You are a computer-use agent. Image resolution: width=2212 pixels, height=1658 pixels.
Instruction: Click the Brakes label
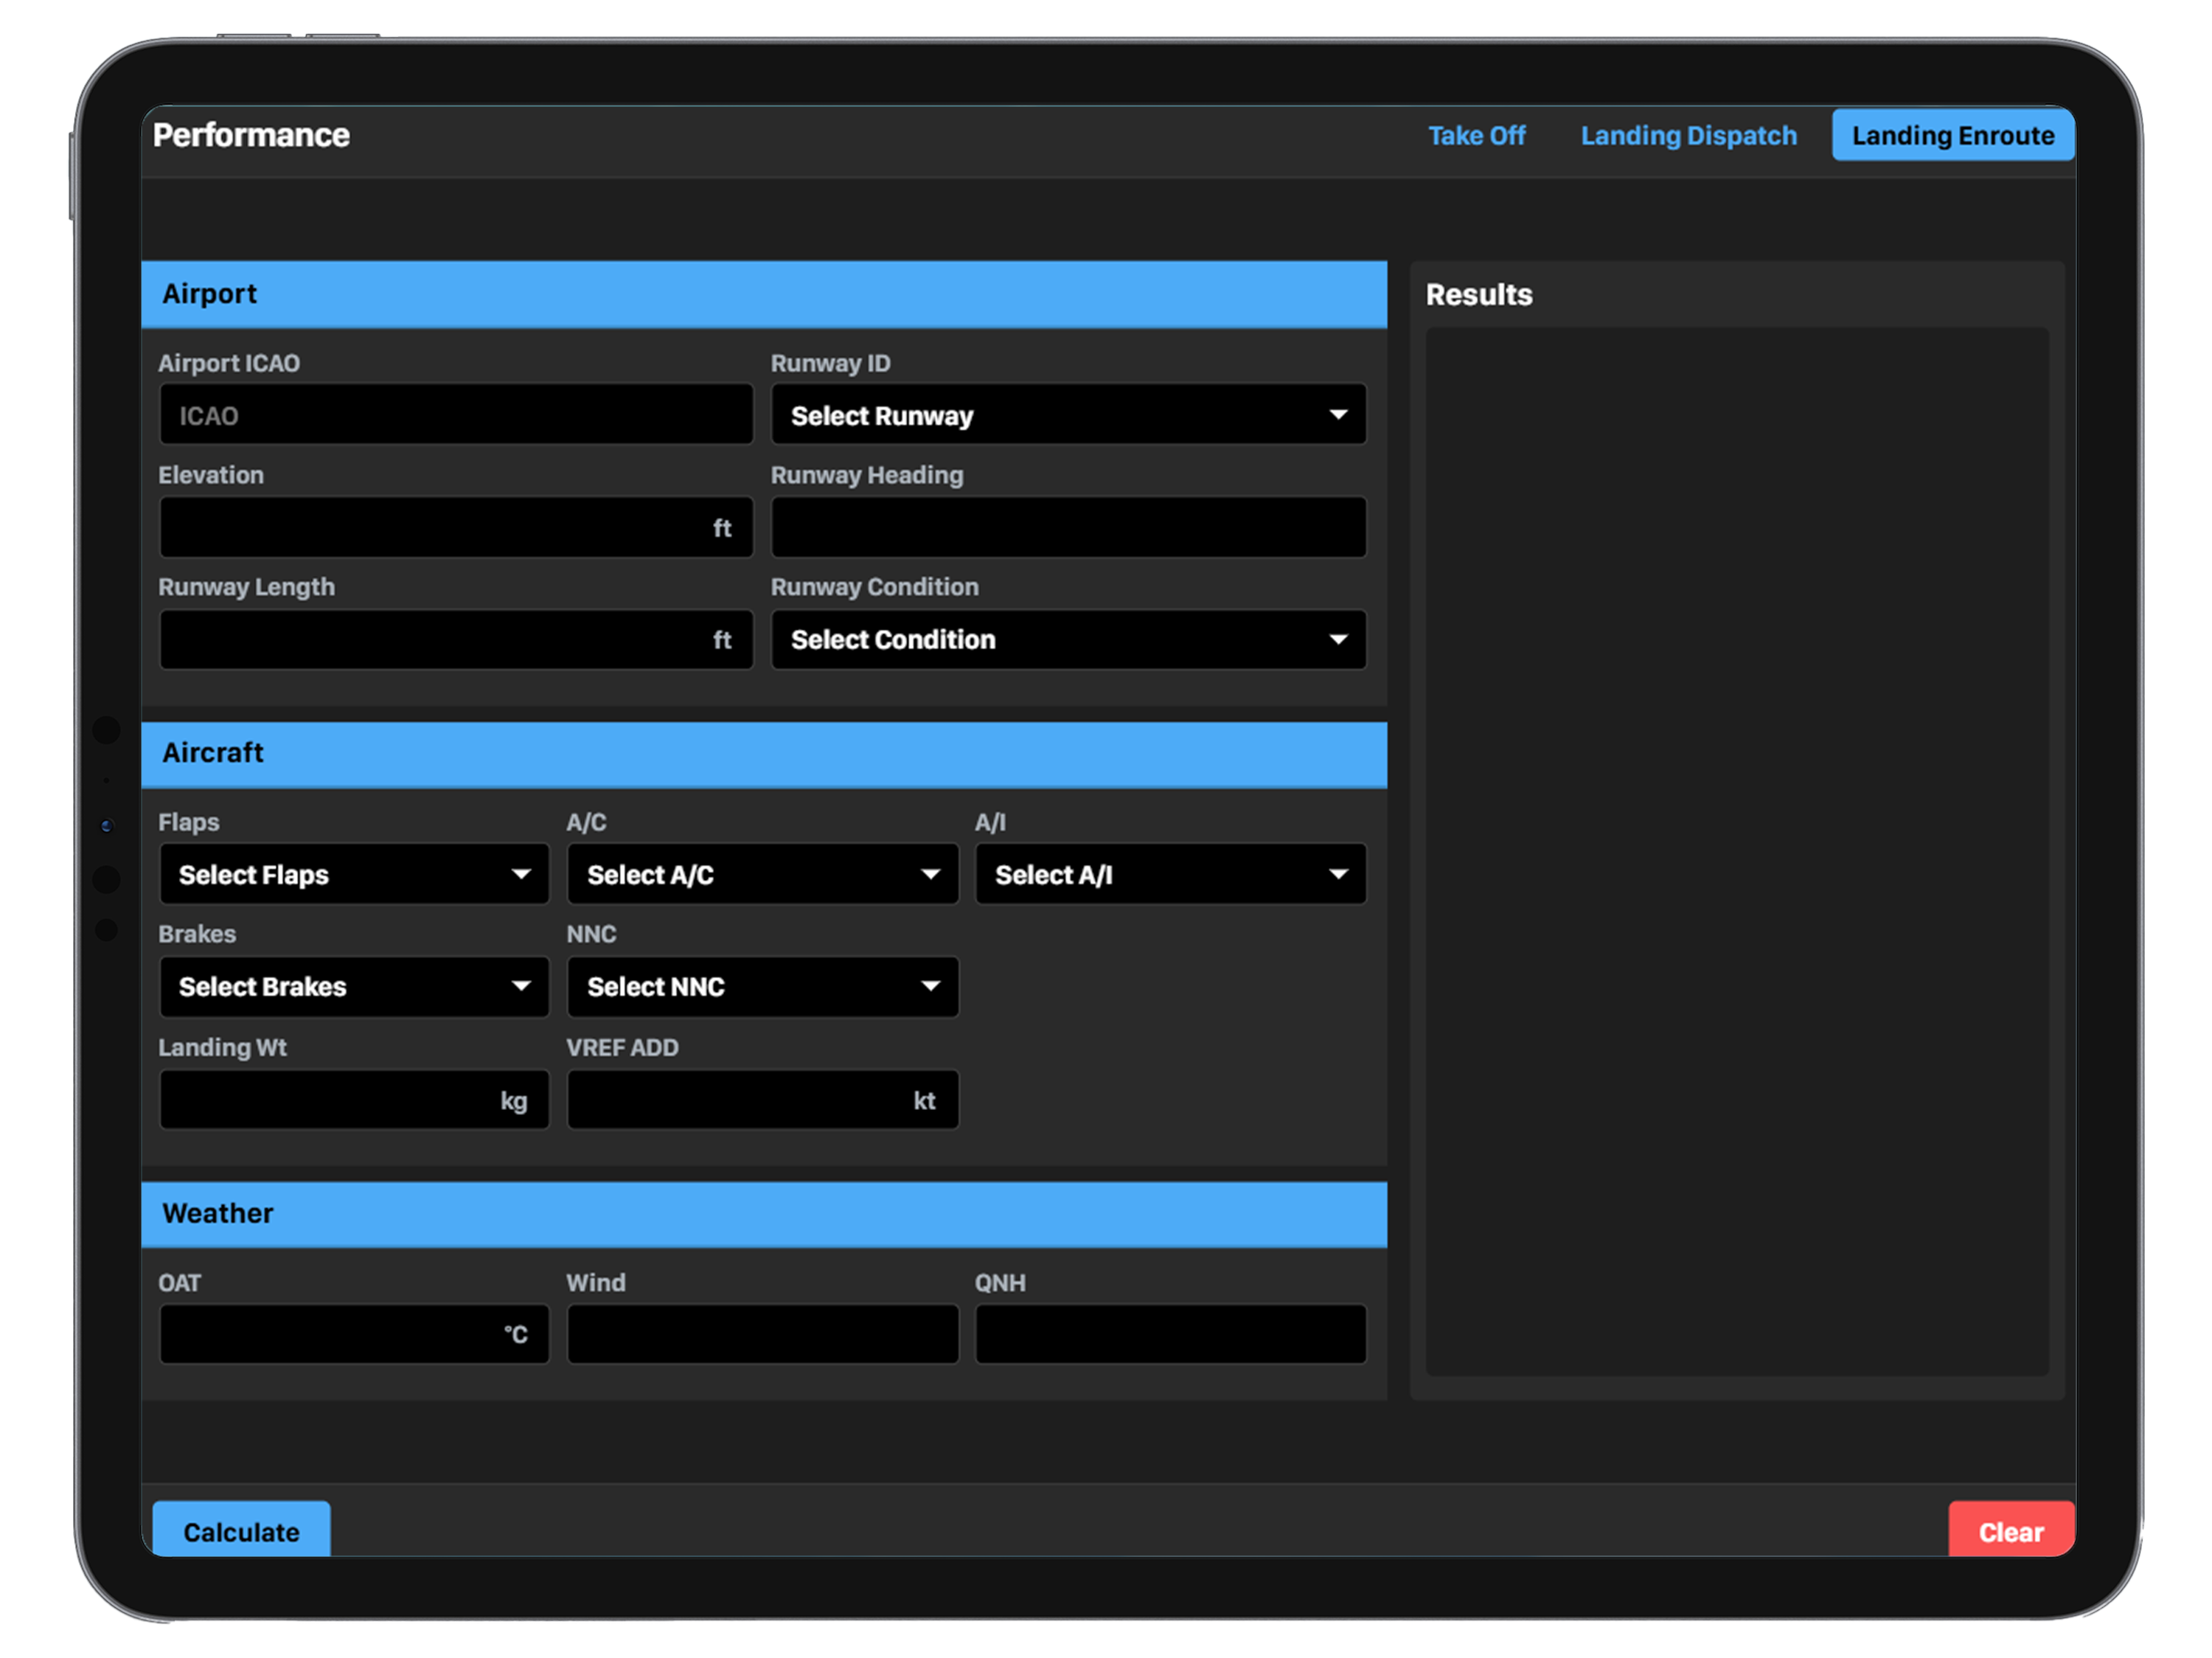197,934
